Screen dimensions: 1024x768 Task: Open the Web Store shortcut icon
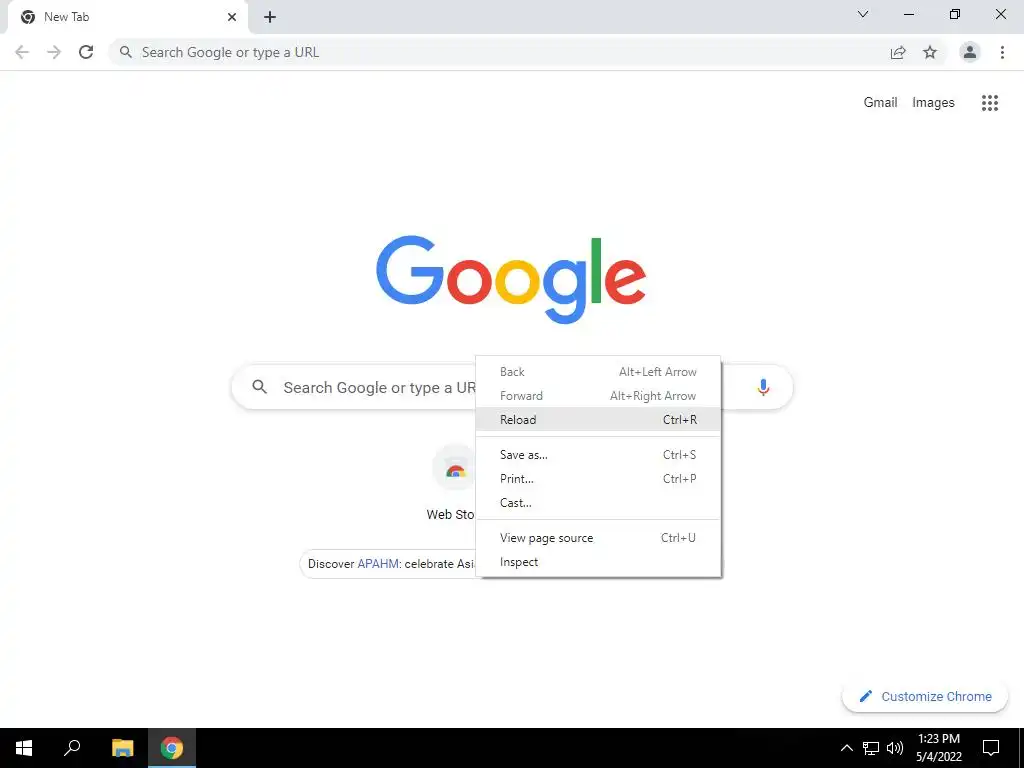[x=455, y=469]
